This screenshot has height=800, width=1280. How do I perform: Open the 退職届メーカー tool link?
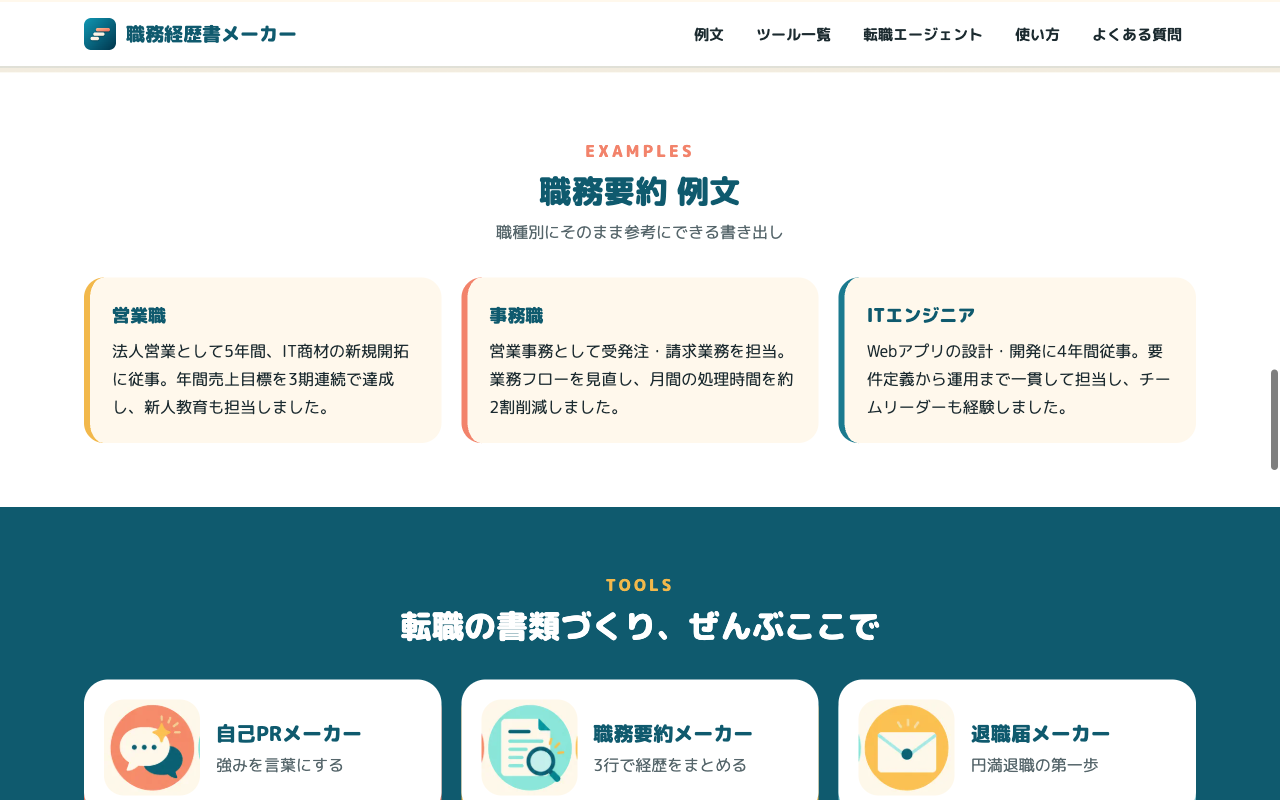click(x=1017, y=740)
